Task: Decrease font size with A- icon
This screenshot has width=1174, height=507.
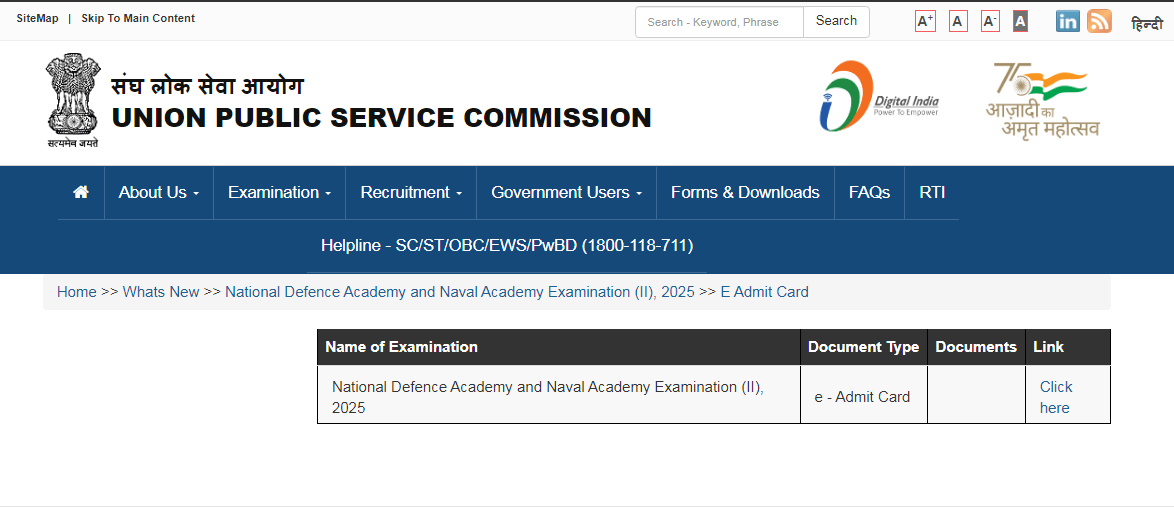Action: [991, 21]
